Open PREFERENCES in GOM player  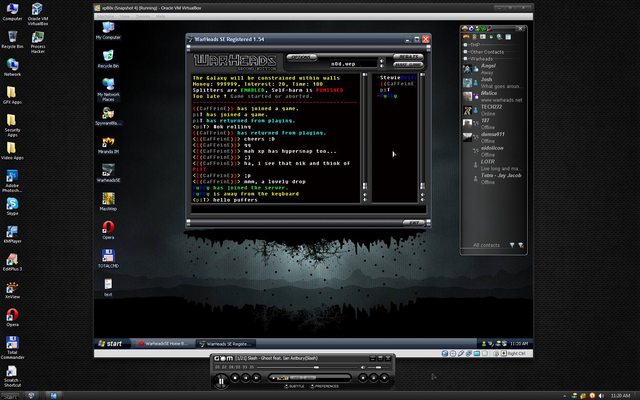tap(325, 386)
